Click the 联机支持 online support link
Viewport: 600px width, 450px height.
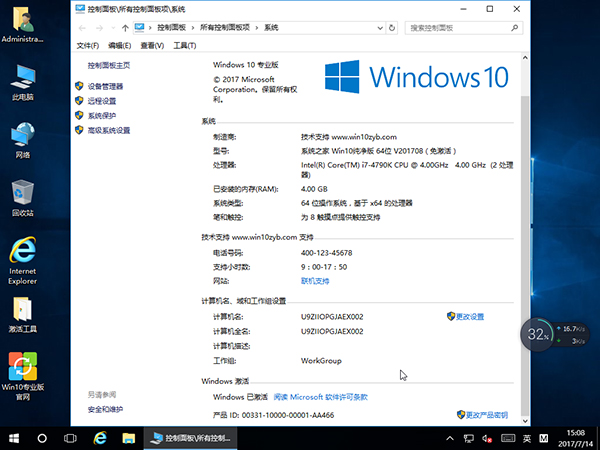315,281
